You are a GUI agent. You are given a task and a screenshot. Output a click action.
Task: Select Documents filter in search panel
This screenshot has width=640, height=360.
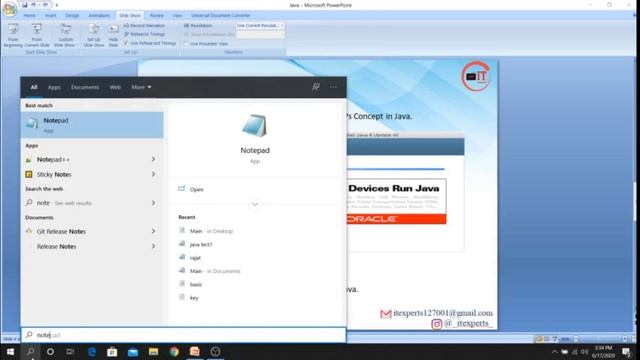[x=85, y=87]
